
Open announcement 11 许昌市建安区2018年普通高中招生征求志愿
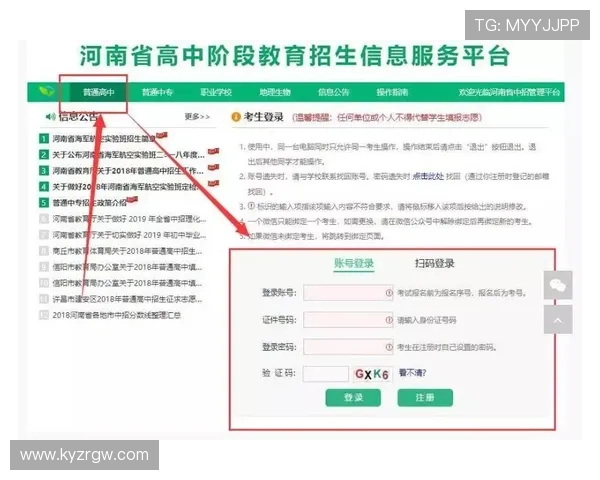tap(127, 299)
